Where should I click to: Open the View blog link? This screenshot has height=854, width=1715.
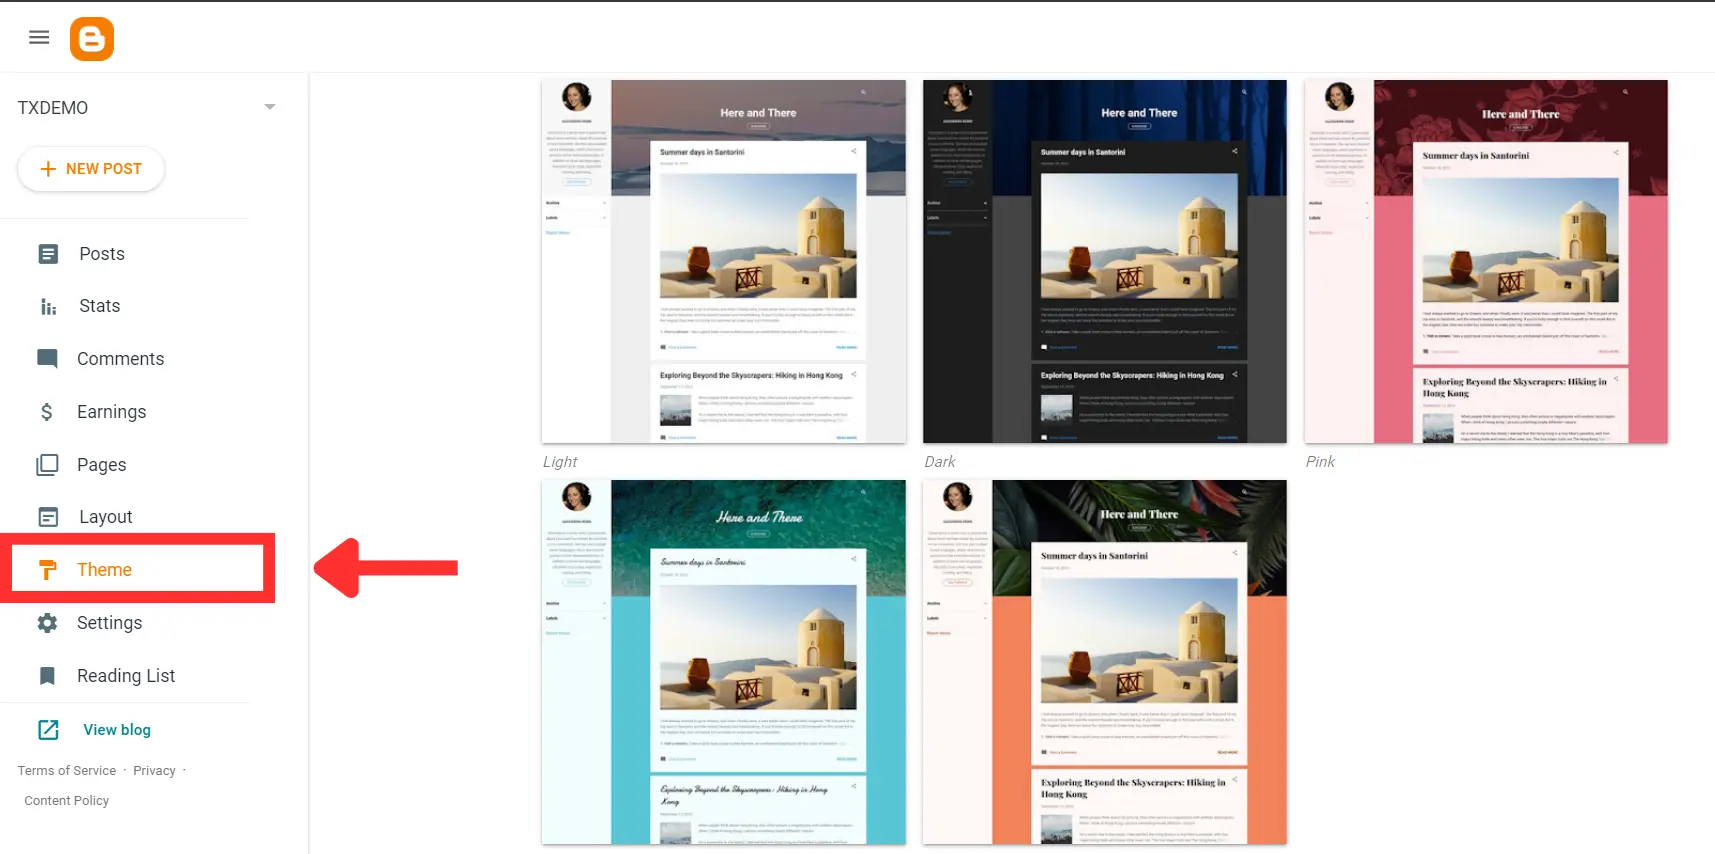point(117,730)
